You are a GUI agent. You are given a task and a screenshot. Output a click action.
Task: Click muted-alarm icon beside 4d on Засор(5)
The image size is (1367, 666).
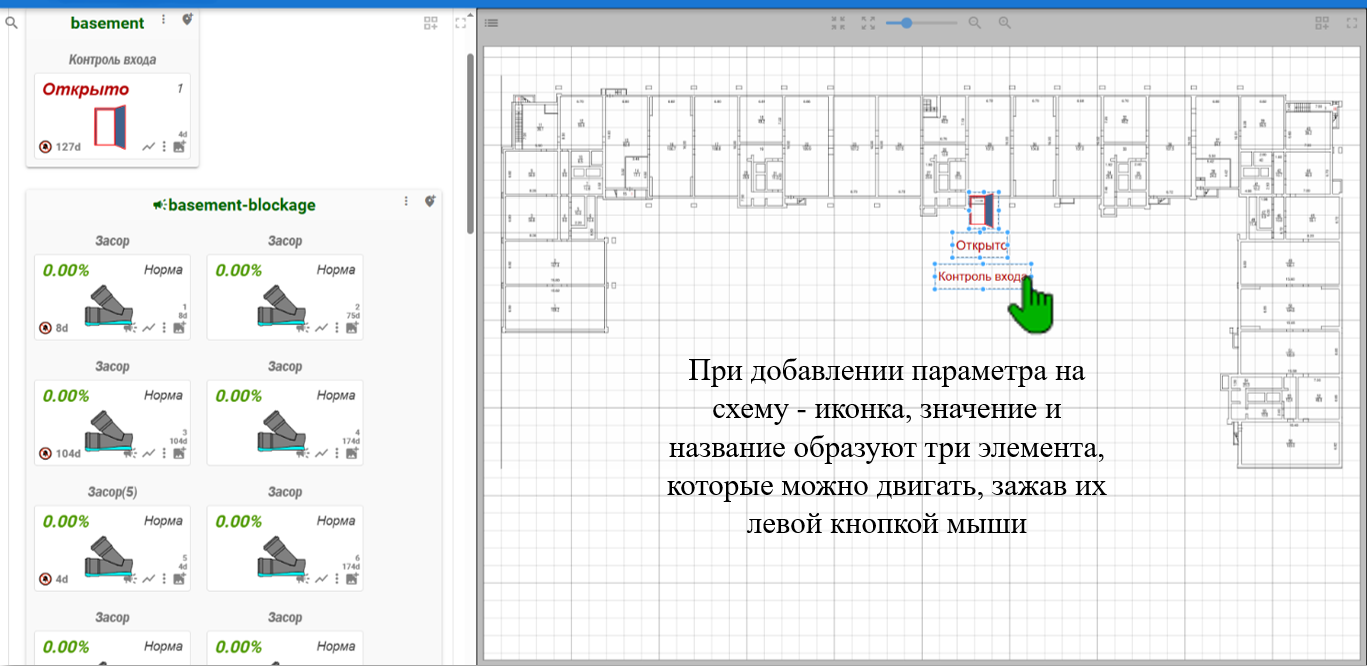click(x=46, y=579)
